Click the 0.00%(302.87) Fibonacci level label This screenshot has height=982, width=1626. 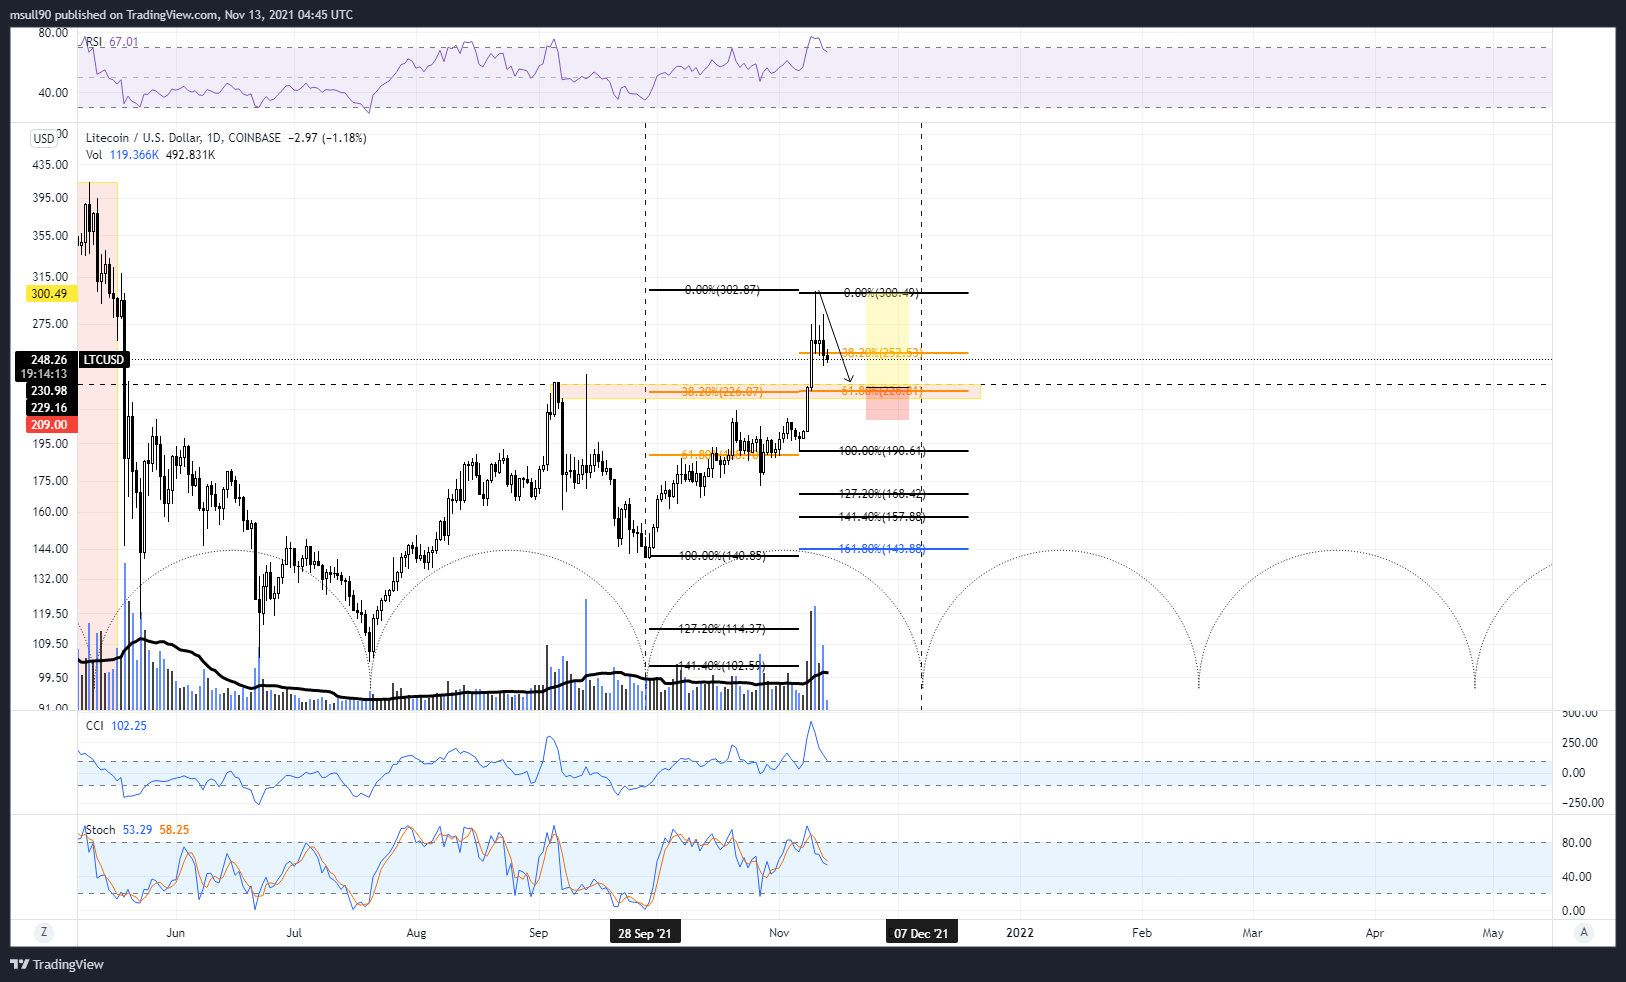point(722,290)
